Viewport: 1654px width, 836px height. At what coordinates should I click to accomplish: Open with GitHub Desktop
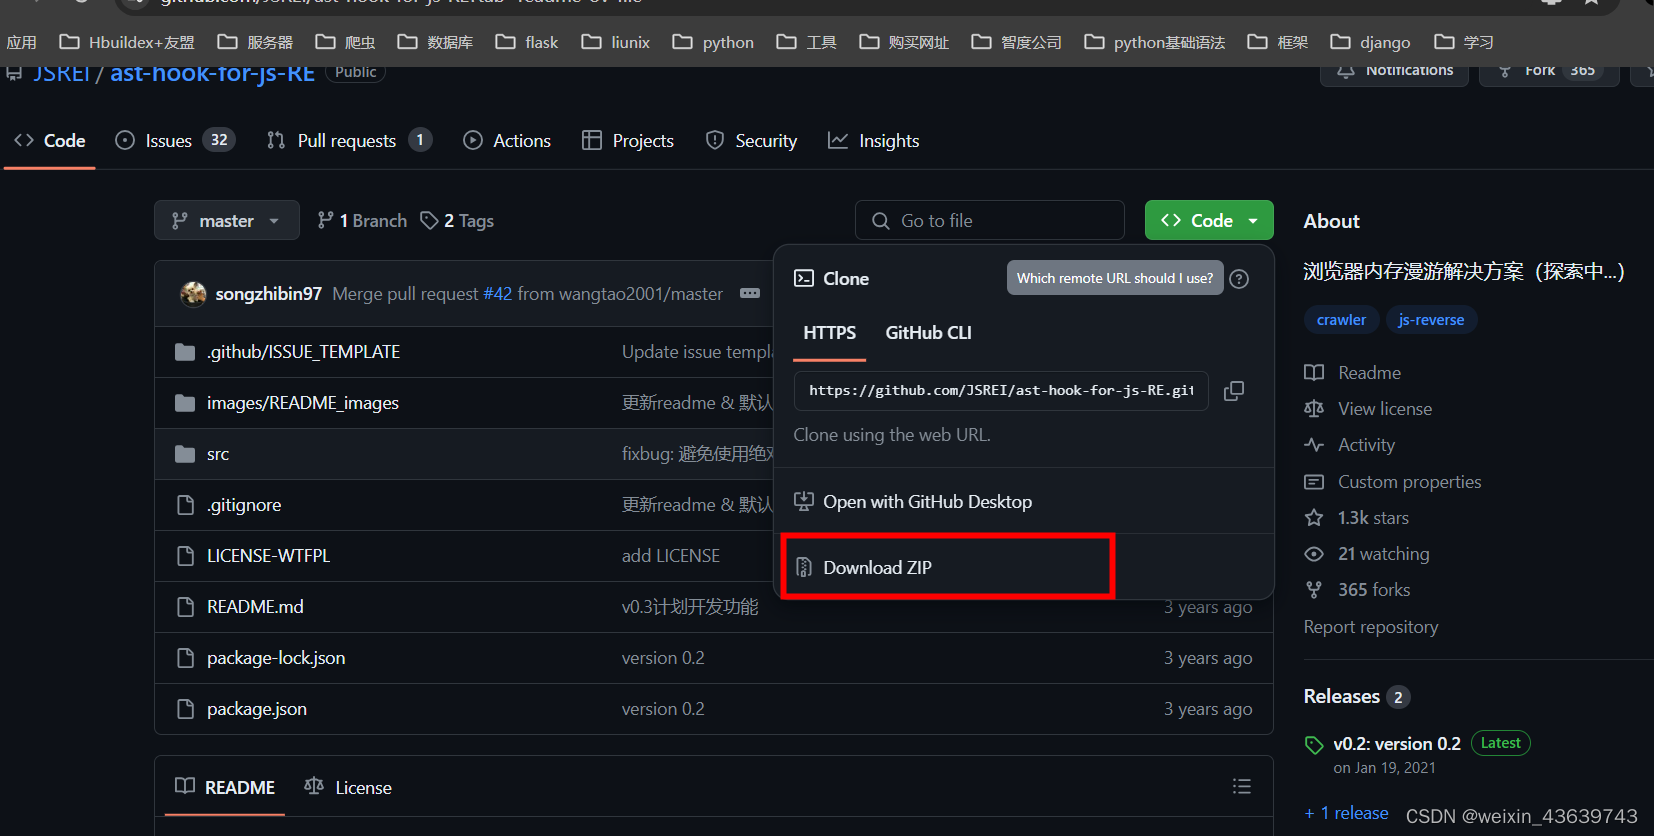[913, 502]
